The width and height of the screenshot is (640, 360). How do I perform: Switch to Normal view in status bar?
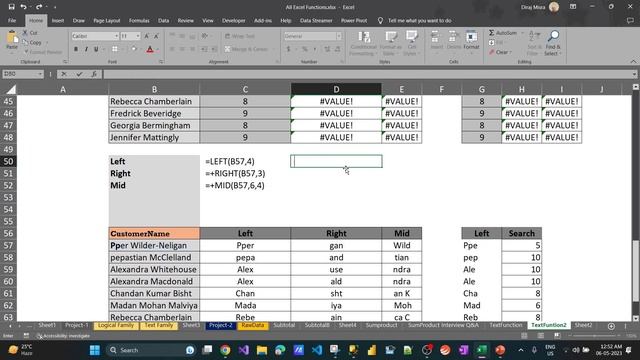[x=524, y=336]
